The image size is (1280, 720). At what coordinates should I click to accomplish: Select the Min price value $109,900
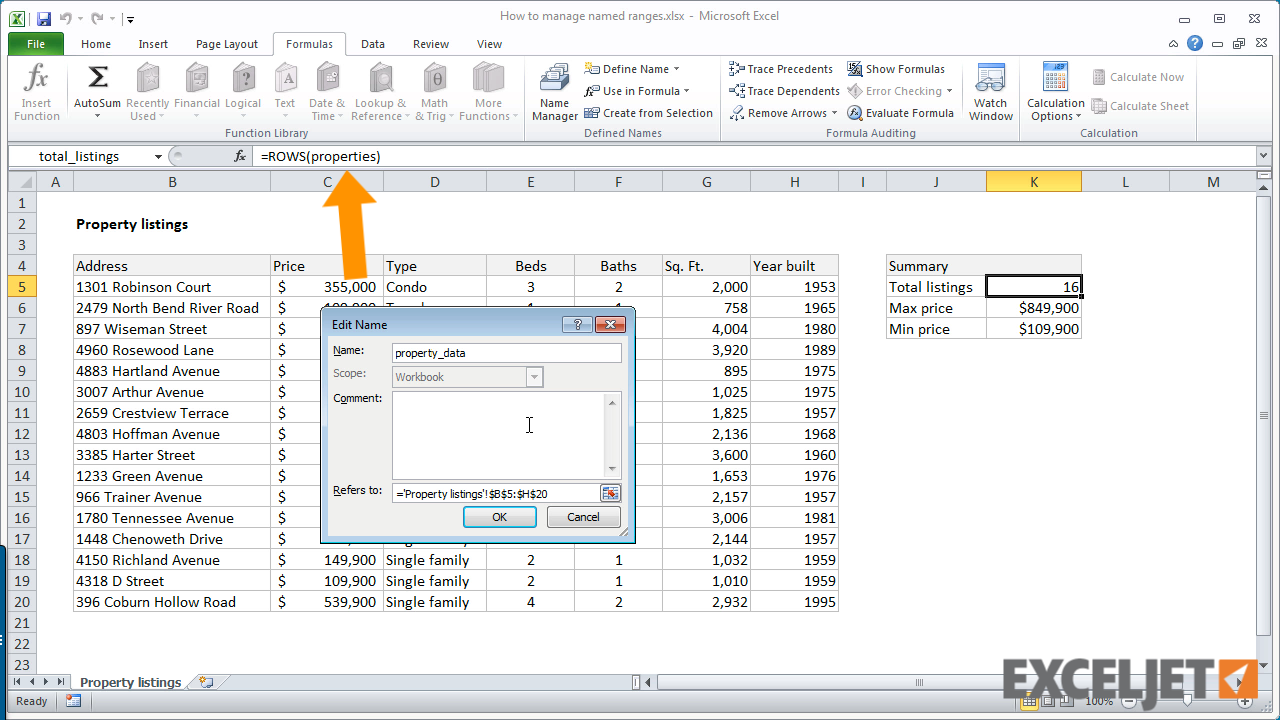(1034, 329)
